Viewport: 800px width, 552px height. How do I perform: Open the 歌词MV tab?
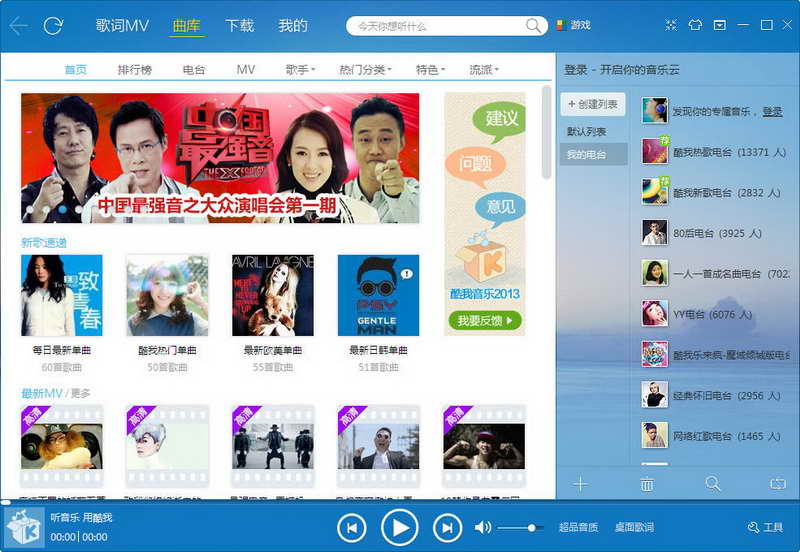tap(122, 26)
